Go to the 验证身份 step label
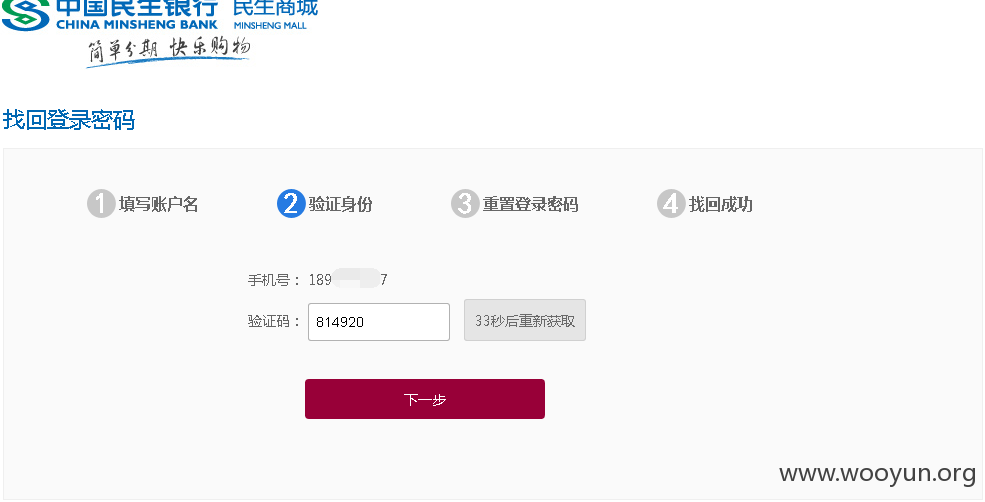985x502 pixels. point(340,204)
